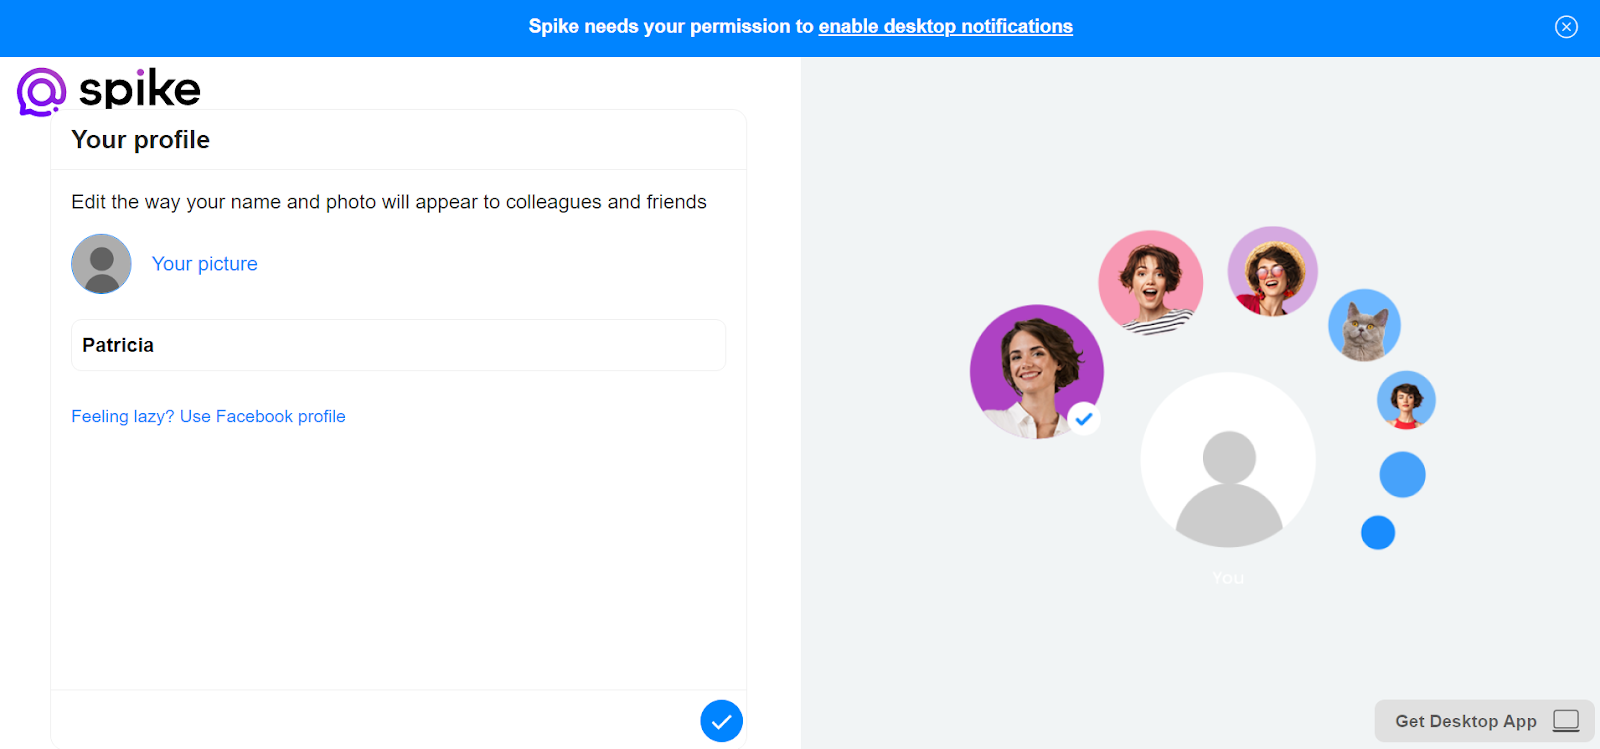Click the gray cat avatar
This screenshot has height=749, width=1600.
click(x=1364, y=325)
